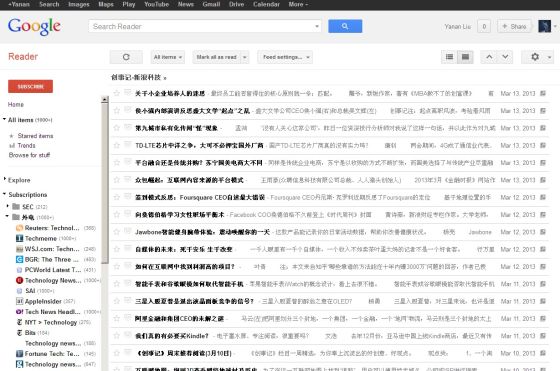Open the All items dropdown

(168, 57)
